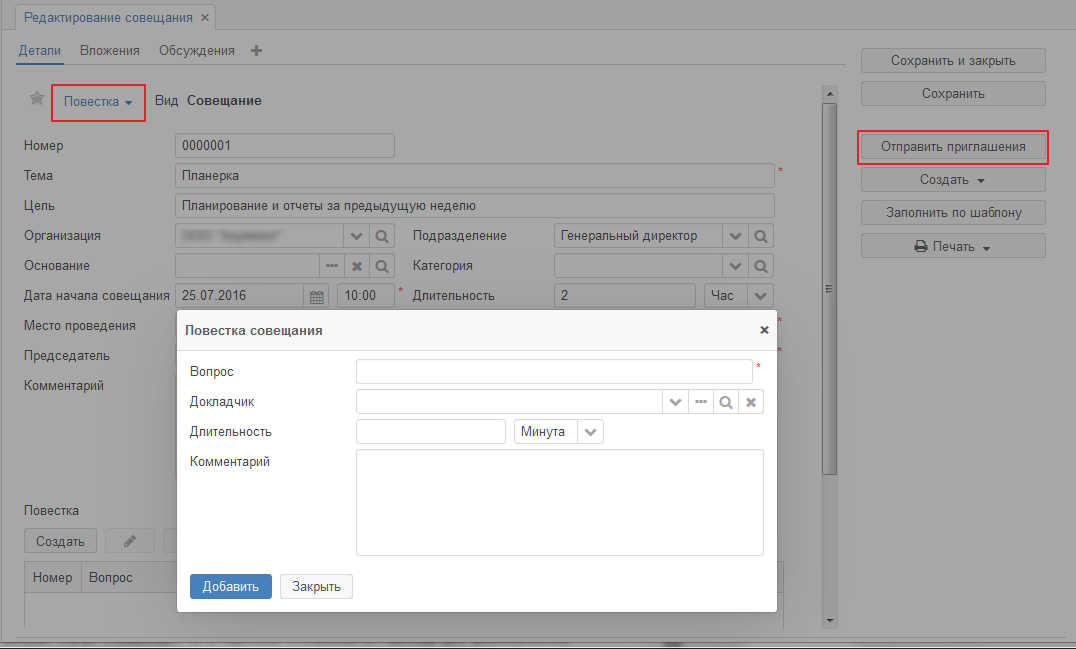This screenshot has height=649, width=1076.
Task: Click the Цель field
Action: tap(475, 206)
